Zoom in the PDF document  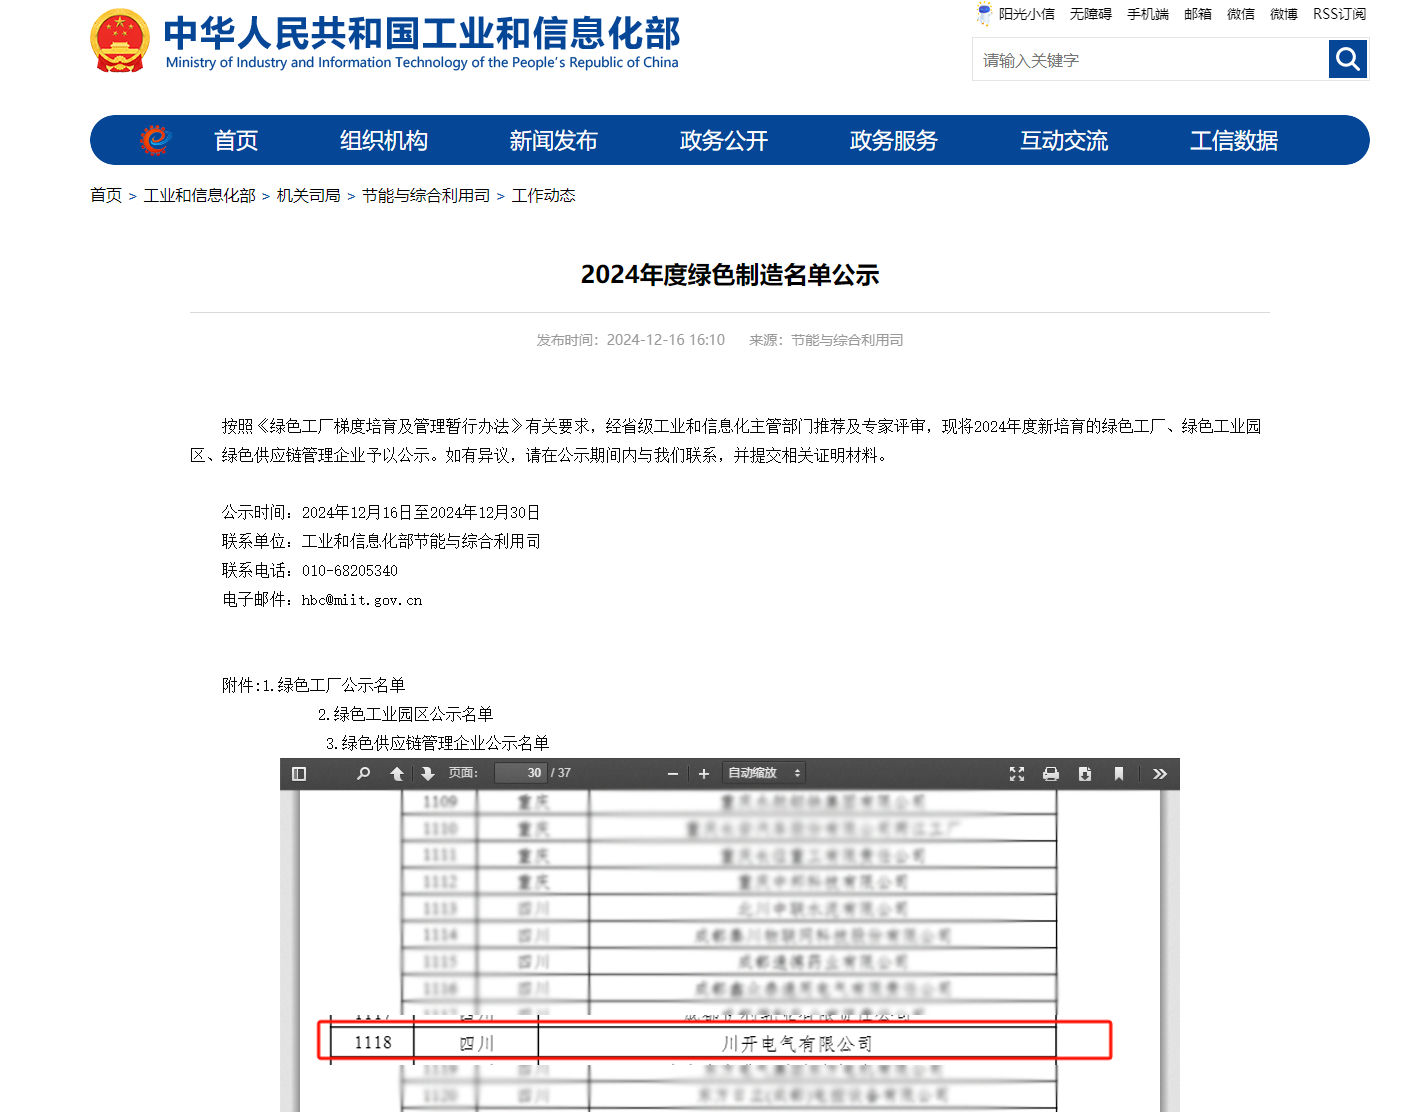704,774
